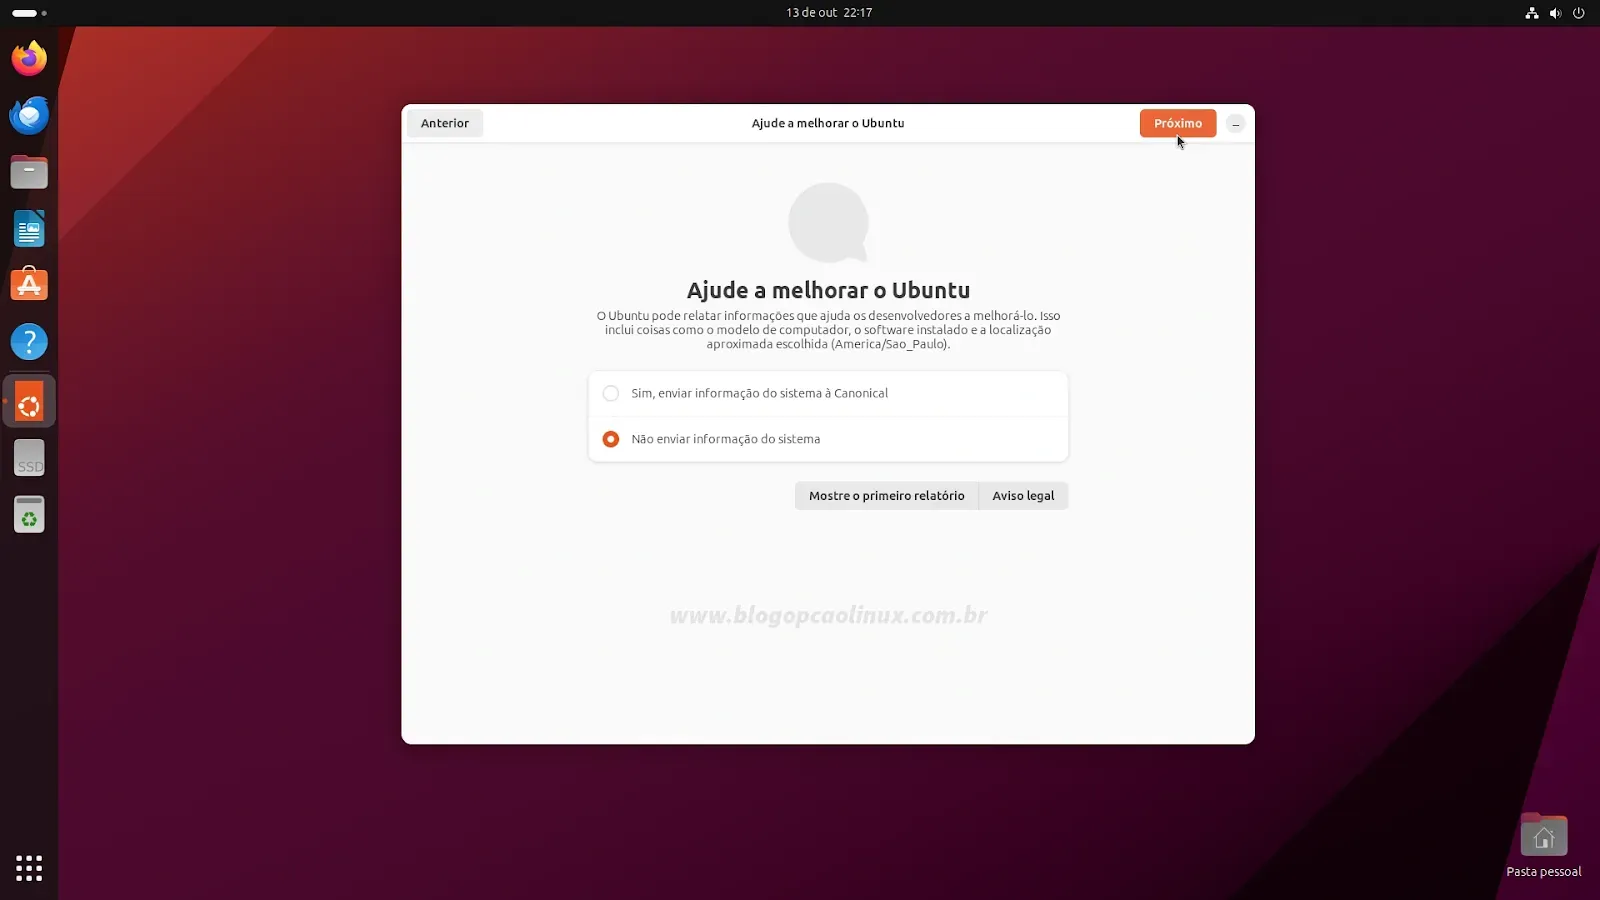Open network status icon in top bar
The height and width of the screenshot is (900, 1600).
point(1531,13)
